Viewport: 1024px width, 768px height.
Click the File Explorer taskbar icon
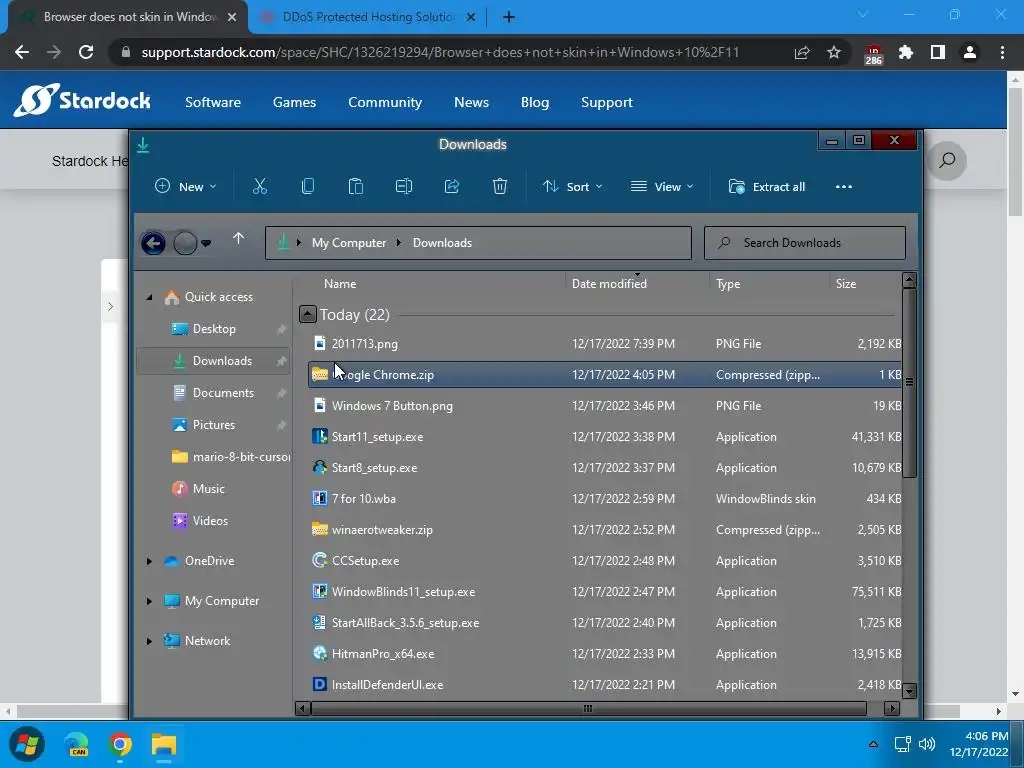coord(164,744)
